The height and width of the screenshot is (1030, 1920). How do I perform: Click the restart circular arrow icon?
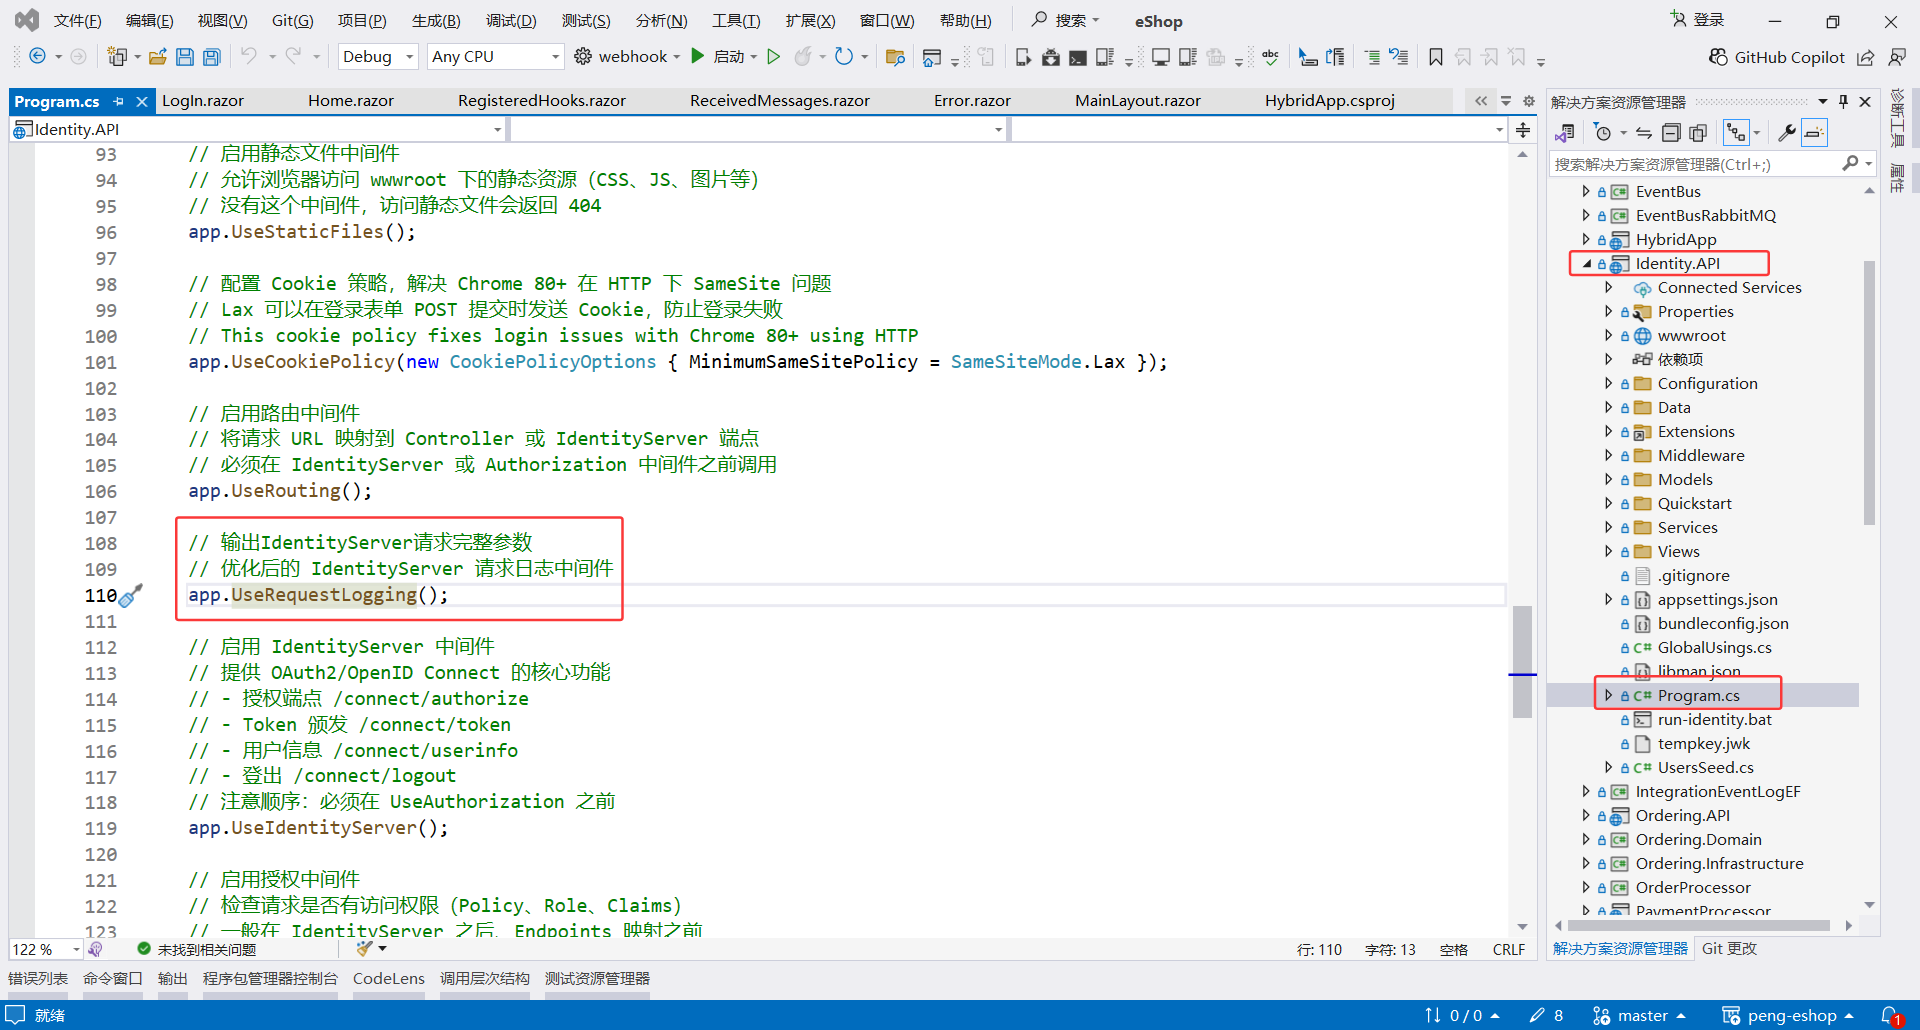coord(844,57)
